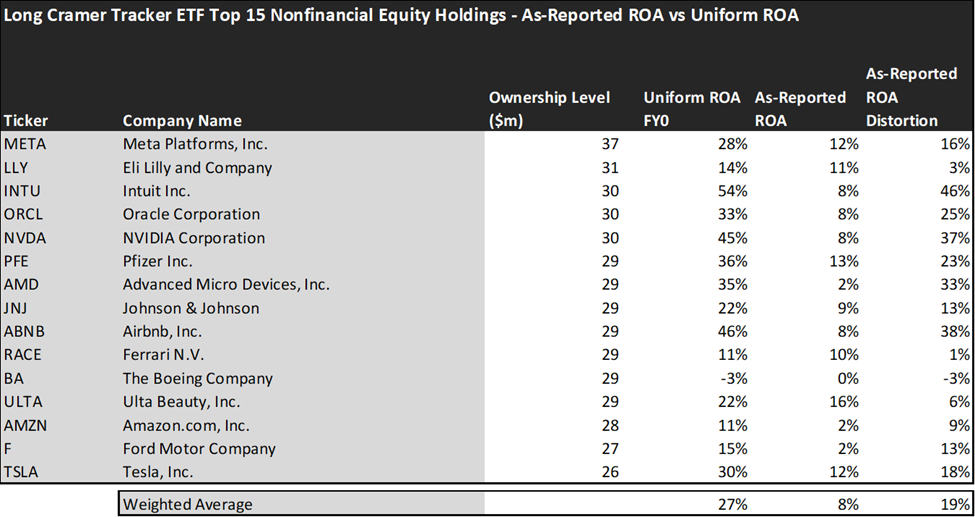Select the Eli Lilly and Company cell
The image size is (975, 517).
[197, 167]
